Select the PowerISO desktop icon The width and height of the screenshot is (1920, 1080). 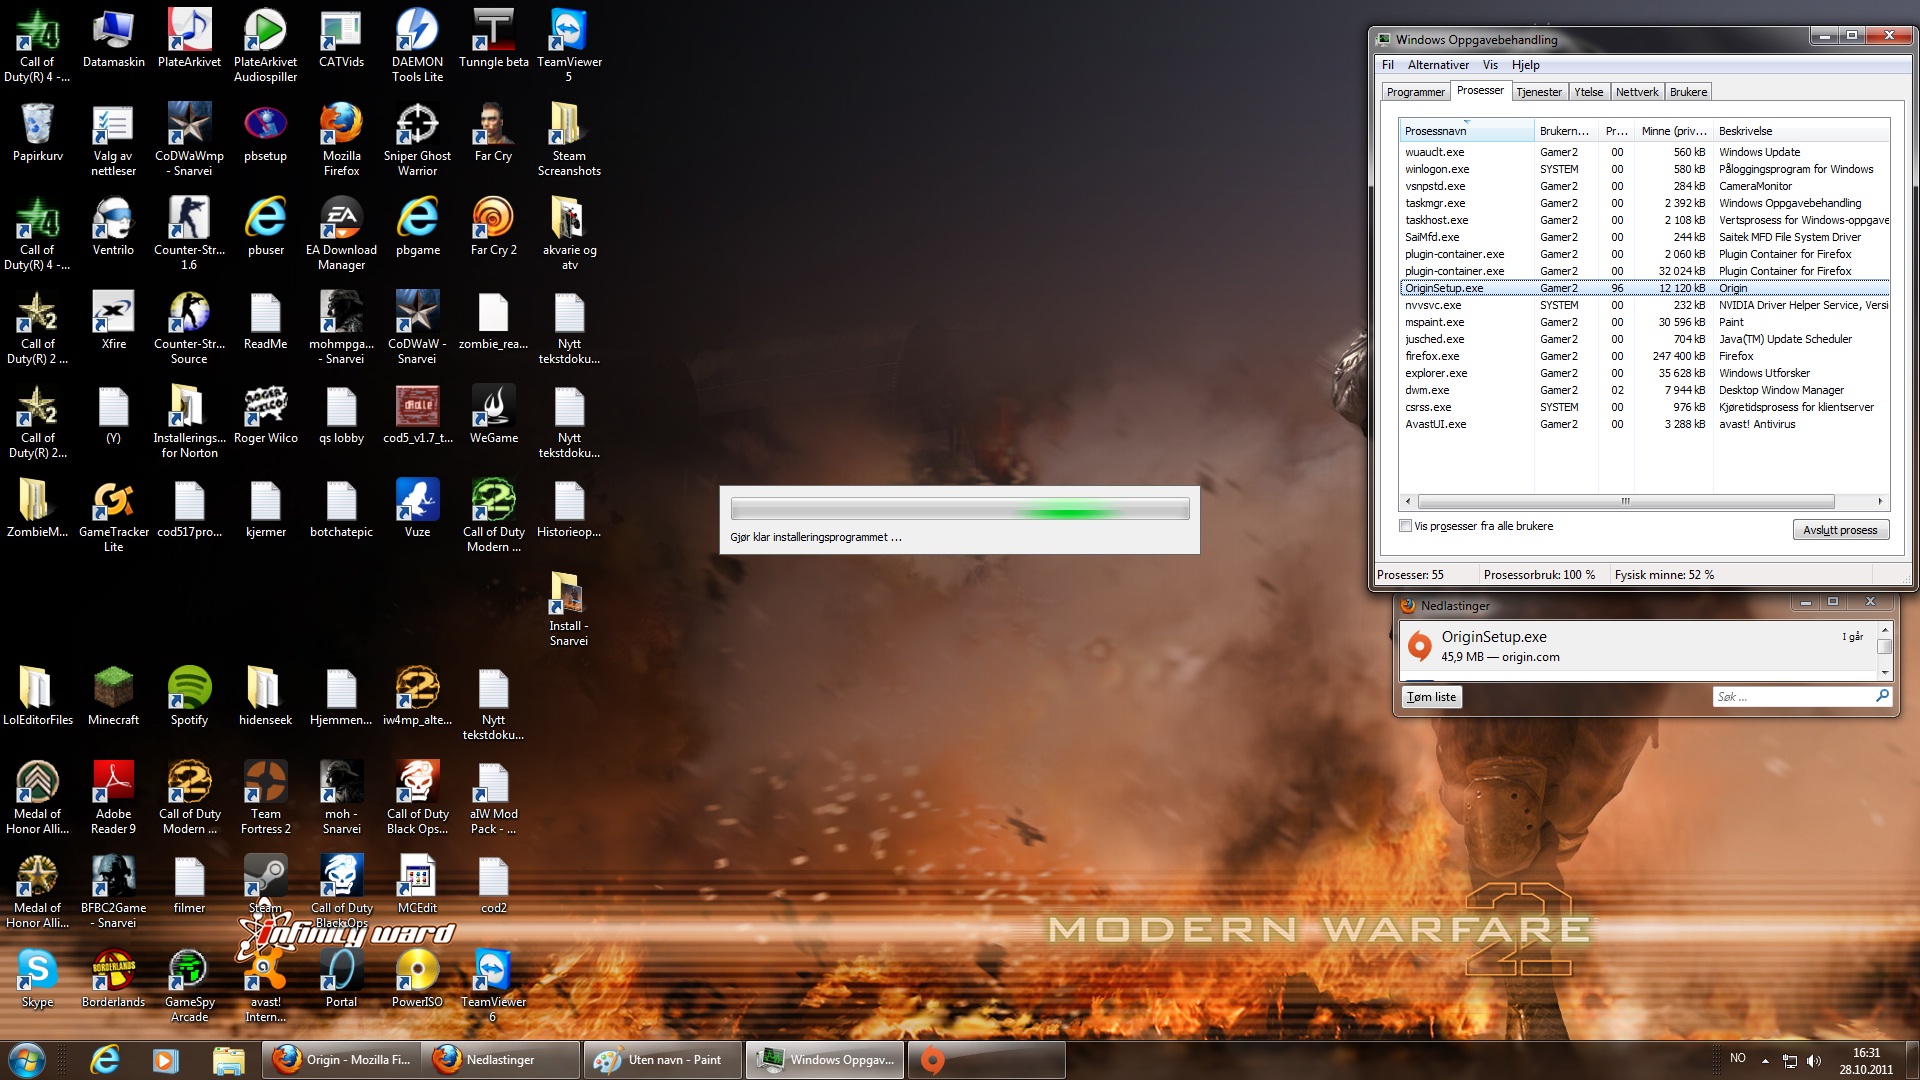pyautogui.click(x=417, y=979)
